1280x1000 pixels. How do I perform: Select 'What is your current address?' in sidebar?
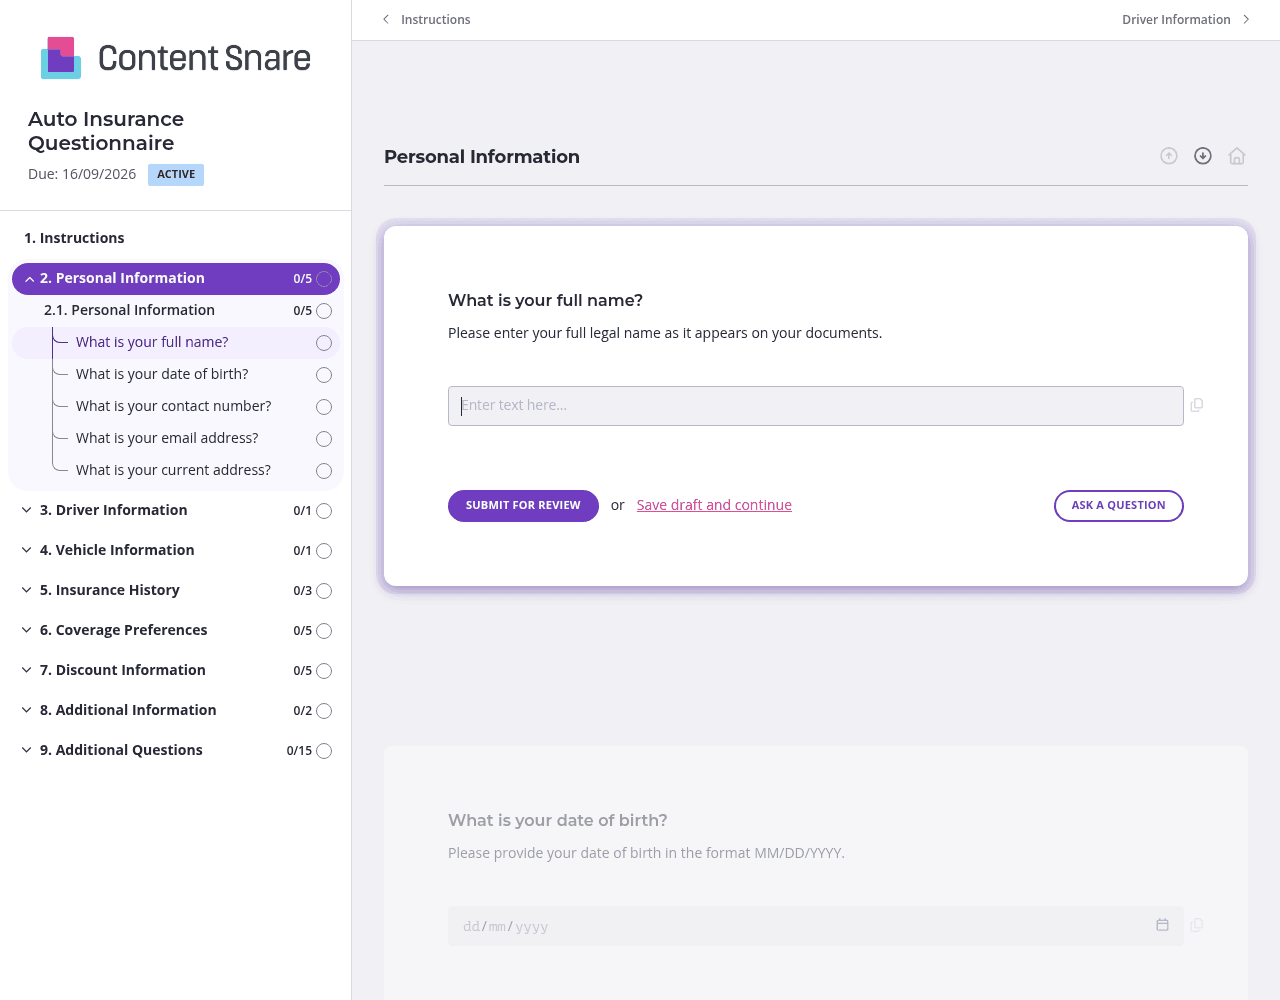pyautogui.click(x=173, y=470)
